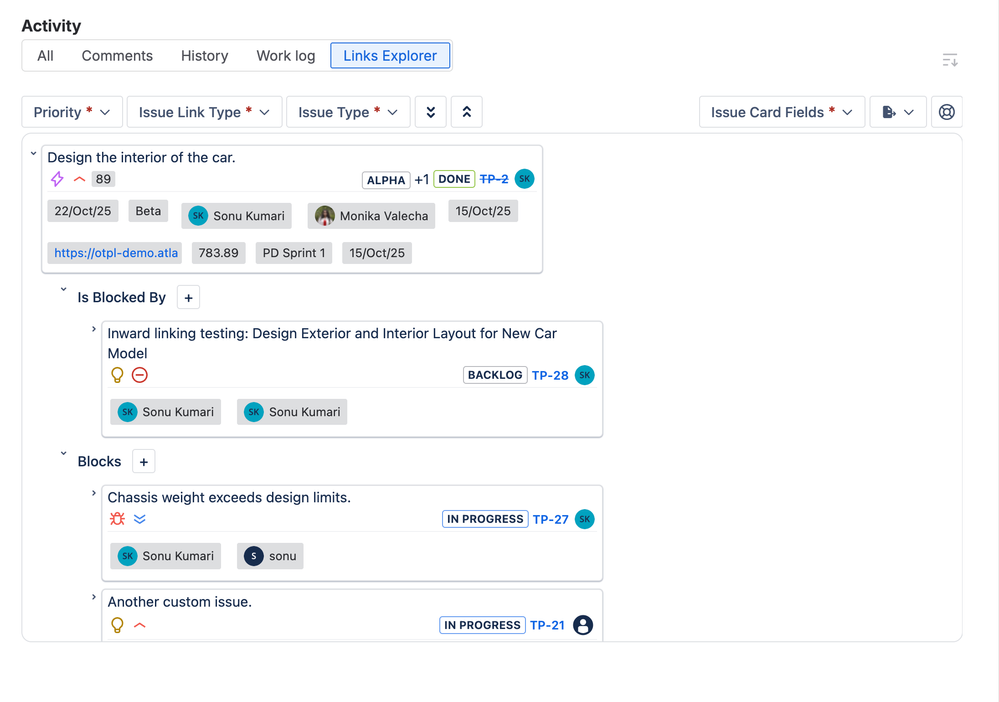
Task: Click the BACKLOG status badge
Action: [x=495, y=375]
